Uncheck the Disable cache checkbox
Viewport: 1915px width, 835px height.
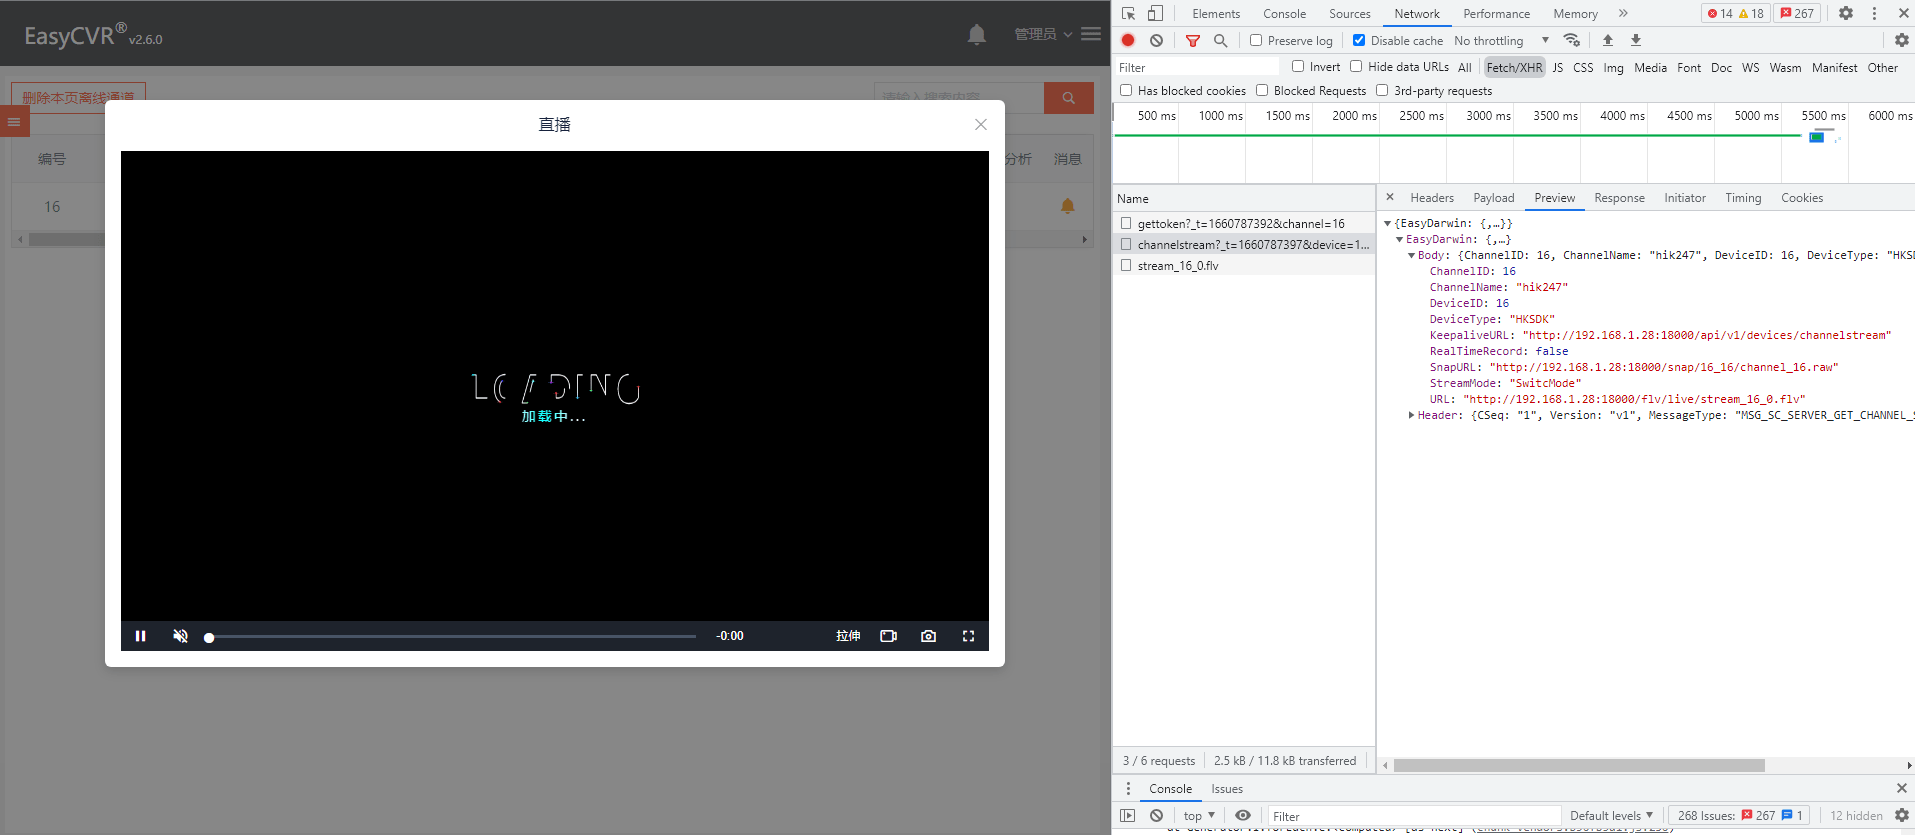[1359, 40]
